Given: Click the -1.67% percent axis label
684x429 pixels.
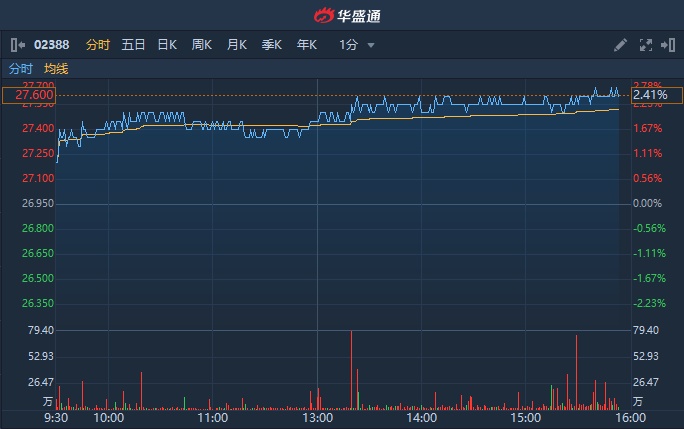Looking at the screenshot, I should 650,278.
